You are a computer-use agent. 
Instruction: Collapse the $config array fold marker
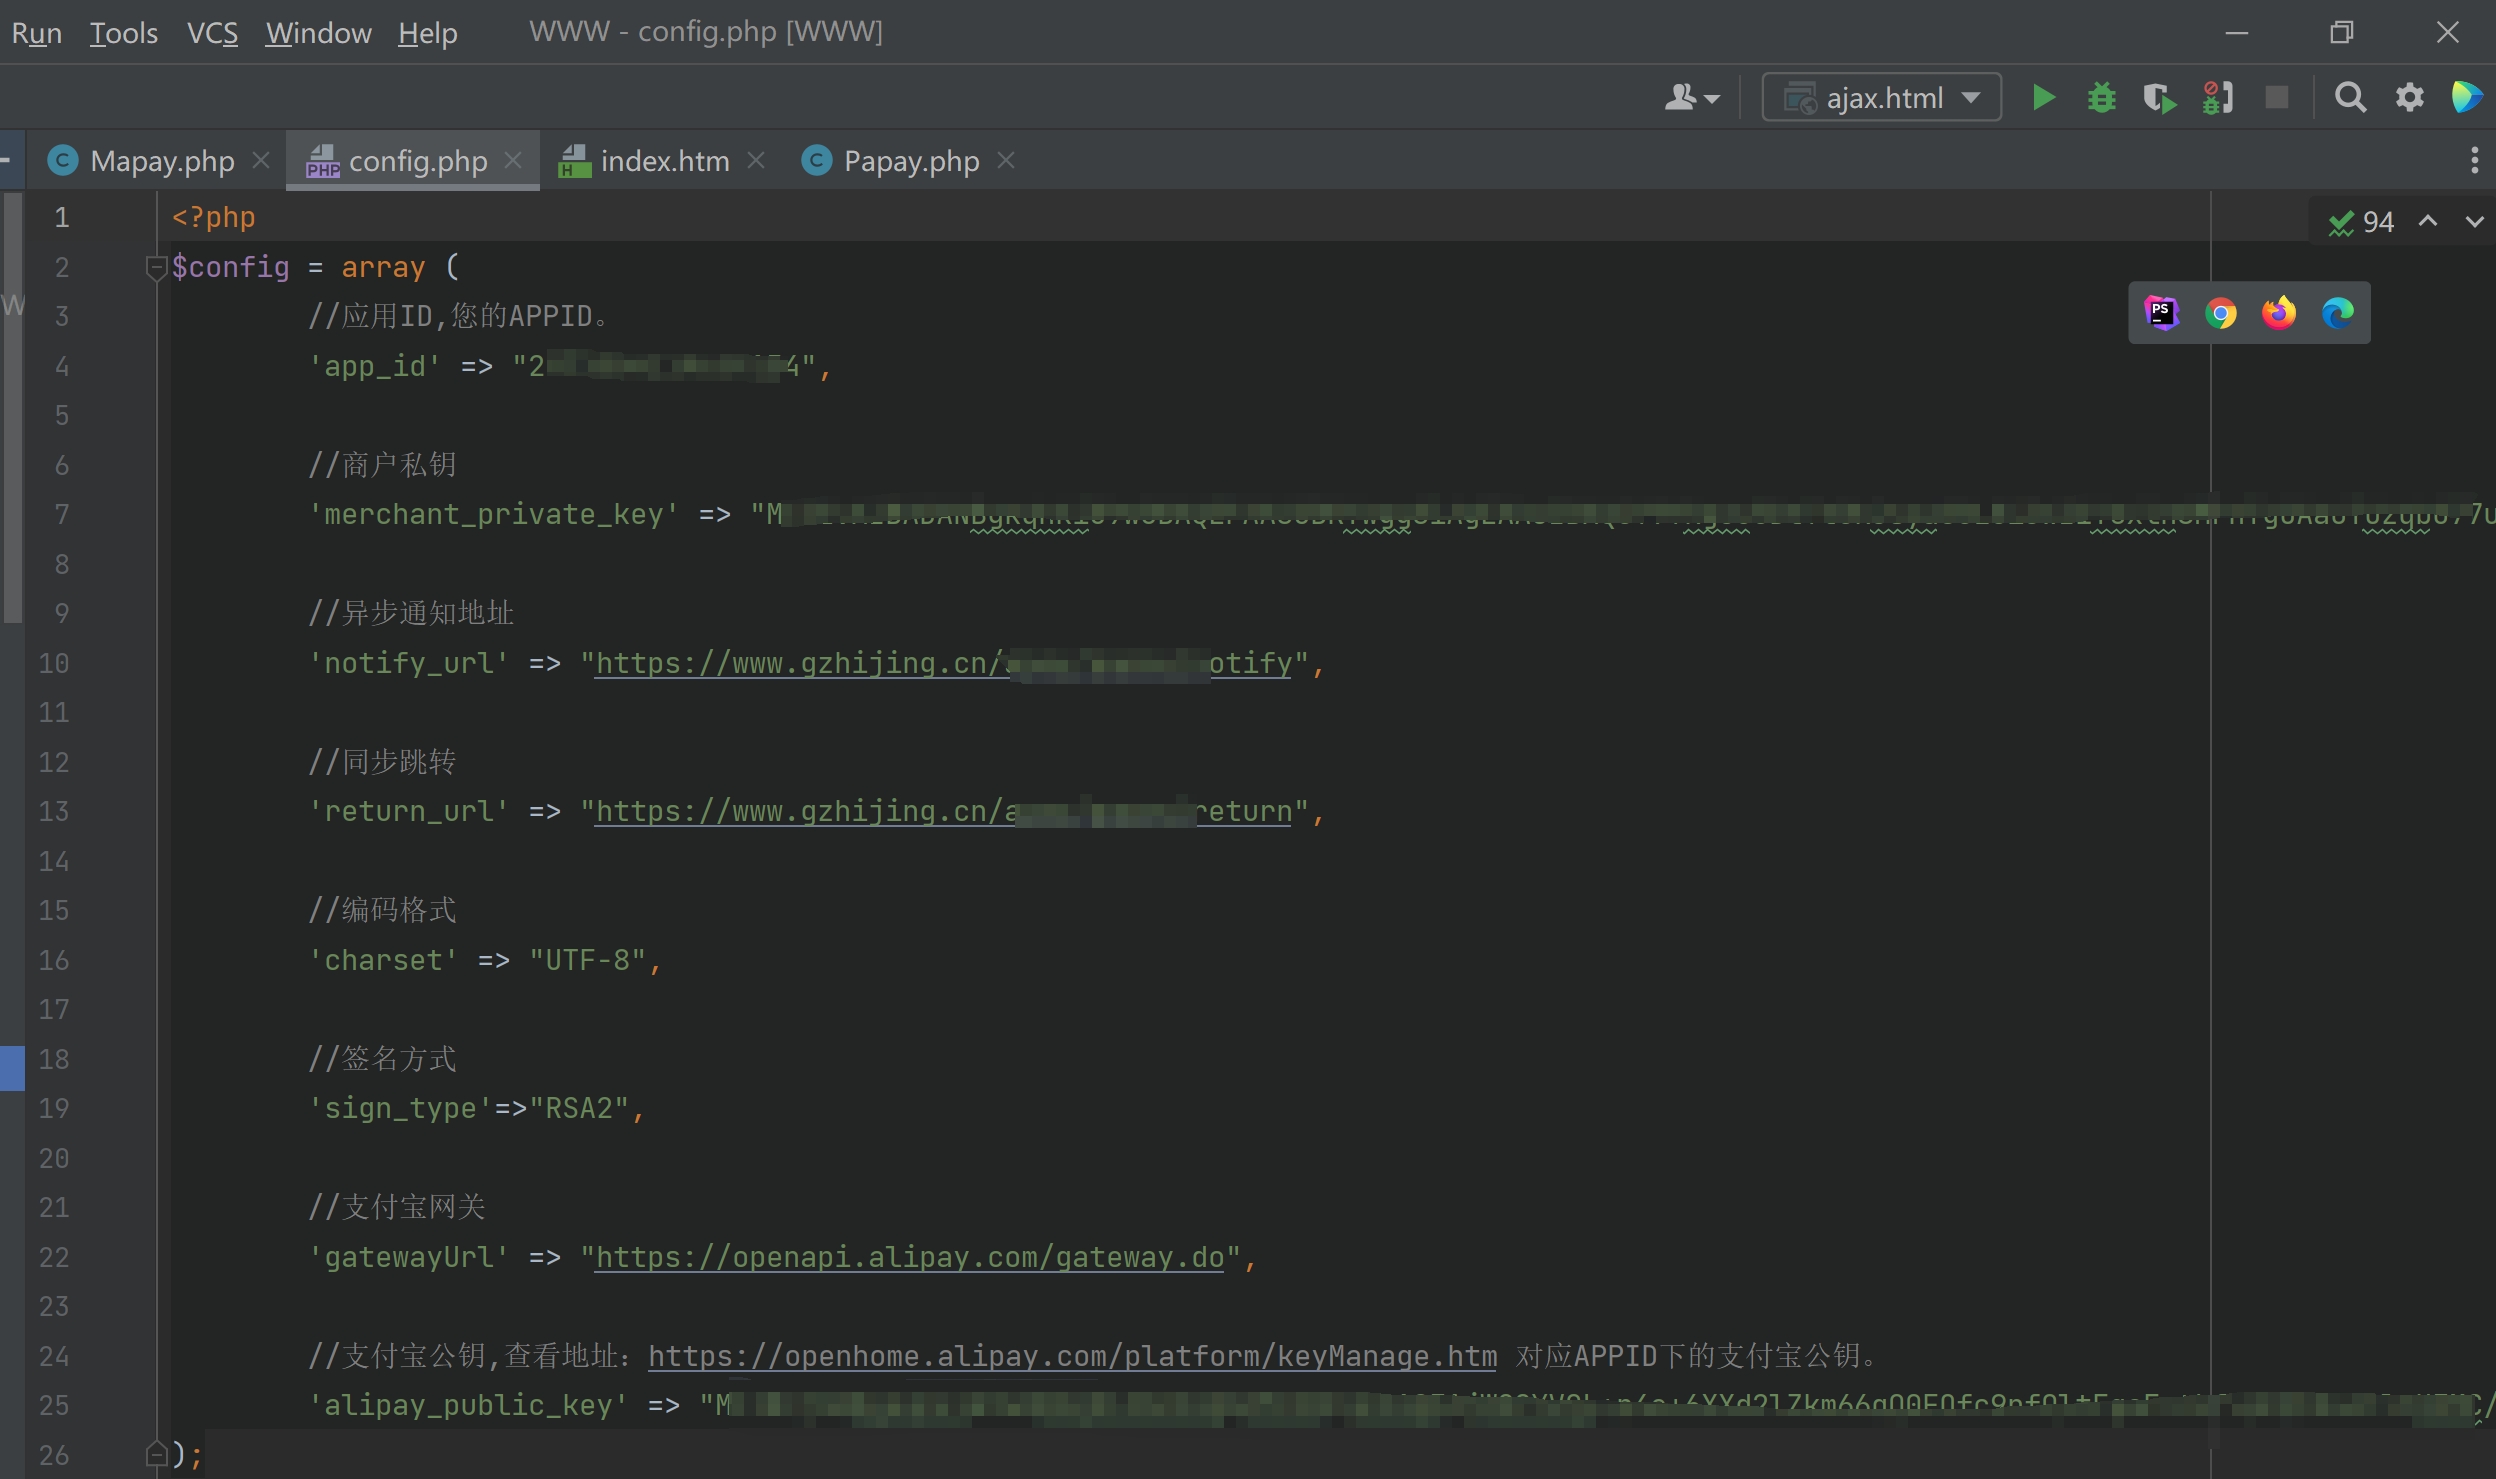click(155, 267)
